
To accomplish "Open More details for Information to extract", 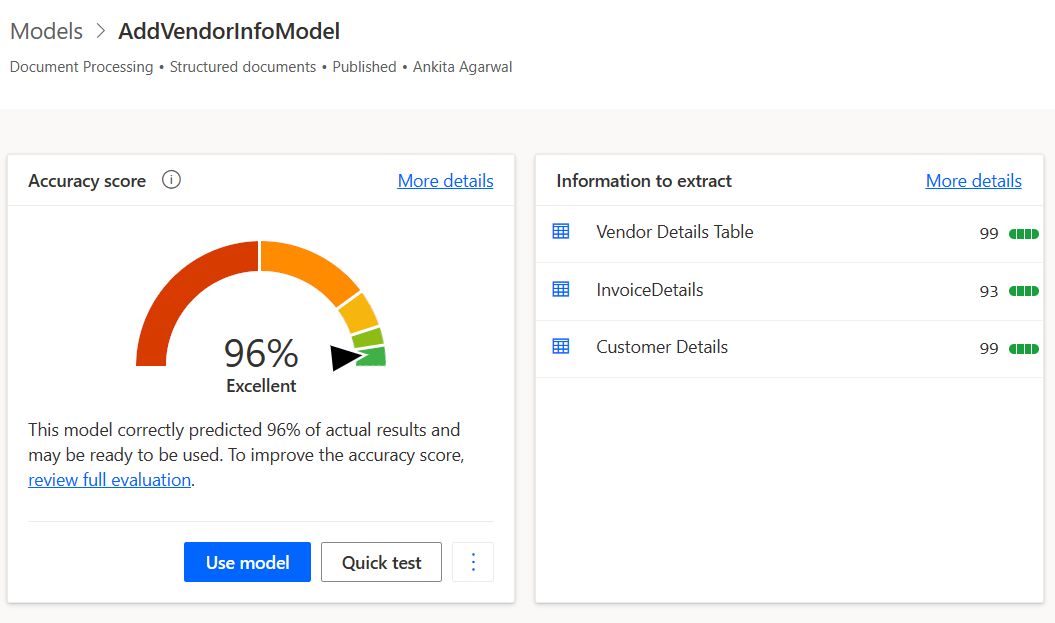I will (x=974, y=180).
